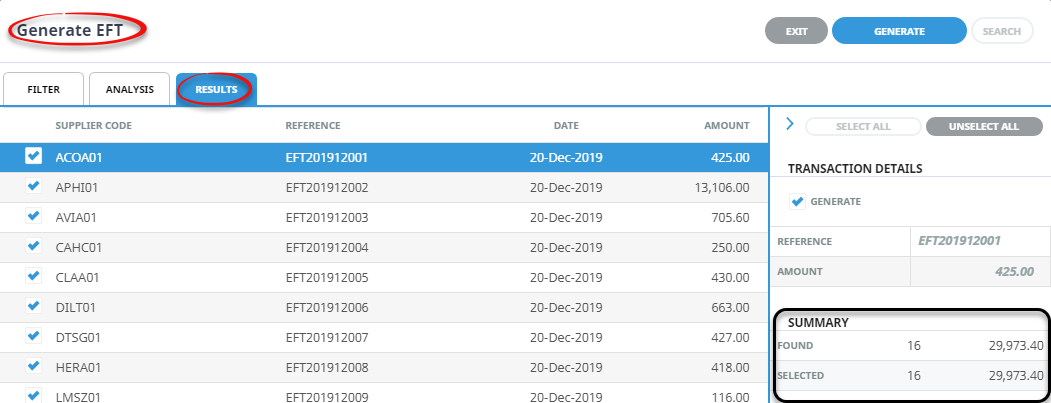Screen dimensions: 1051x403
Task: Collapse the side panel chevron arrow
Action: 789,124
